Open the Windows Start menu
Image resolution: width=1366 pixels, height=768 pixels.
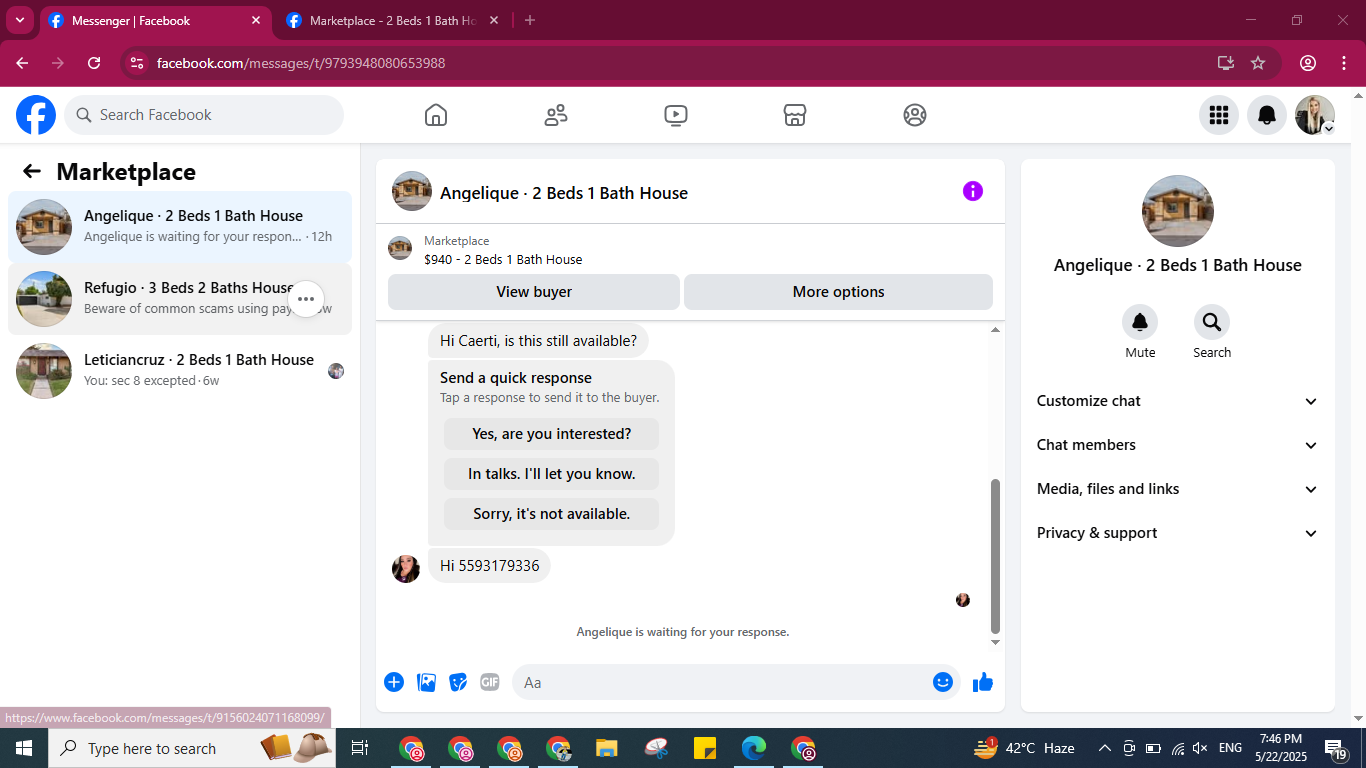pyautogui.click(x=24, y=748)
